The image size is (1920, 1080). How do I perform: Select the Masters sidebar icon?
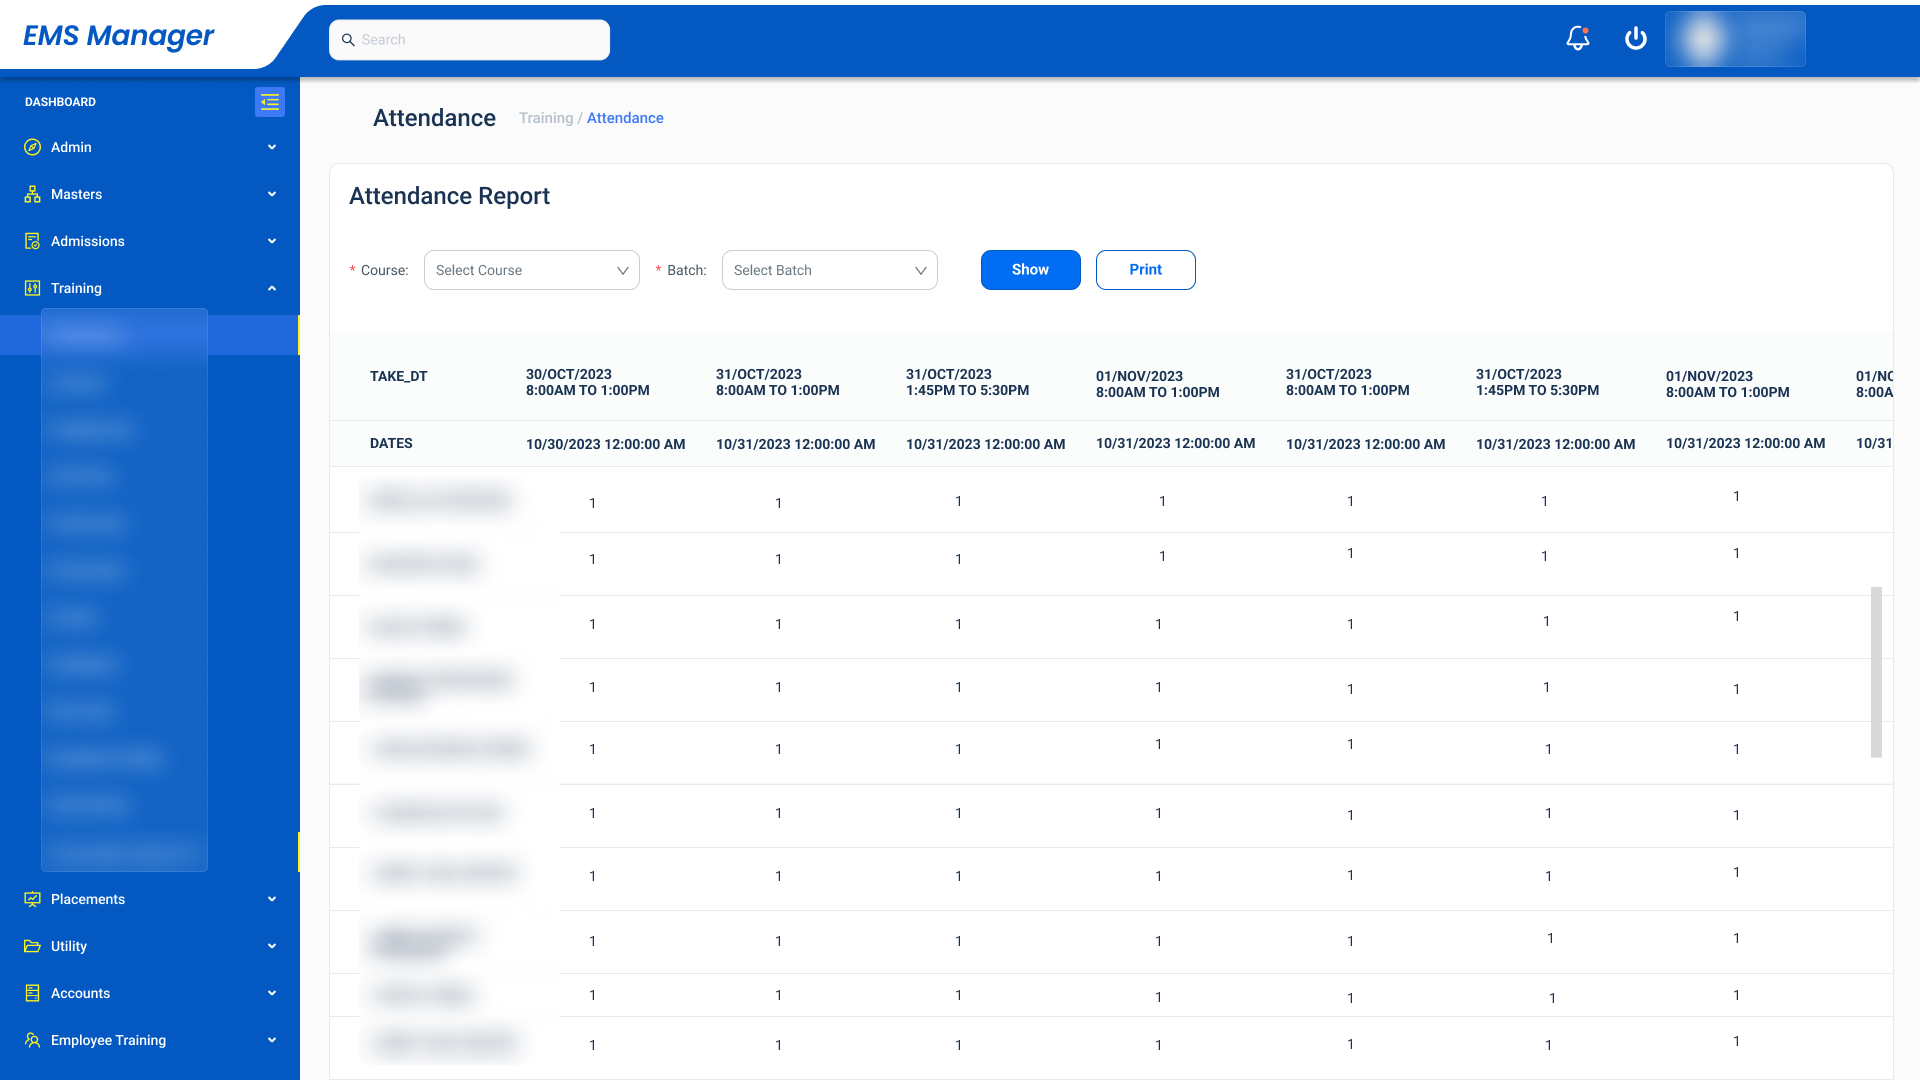[33, 194]
